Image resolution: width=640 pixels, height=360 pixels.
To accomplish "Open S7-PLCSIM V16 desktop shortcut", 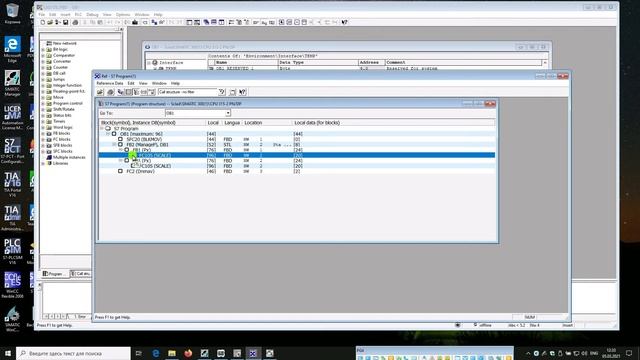I will point(12,251).
